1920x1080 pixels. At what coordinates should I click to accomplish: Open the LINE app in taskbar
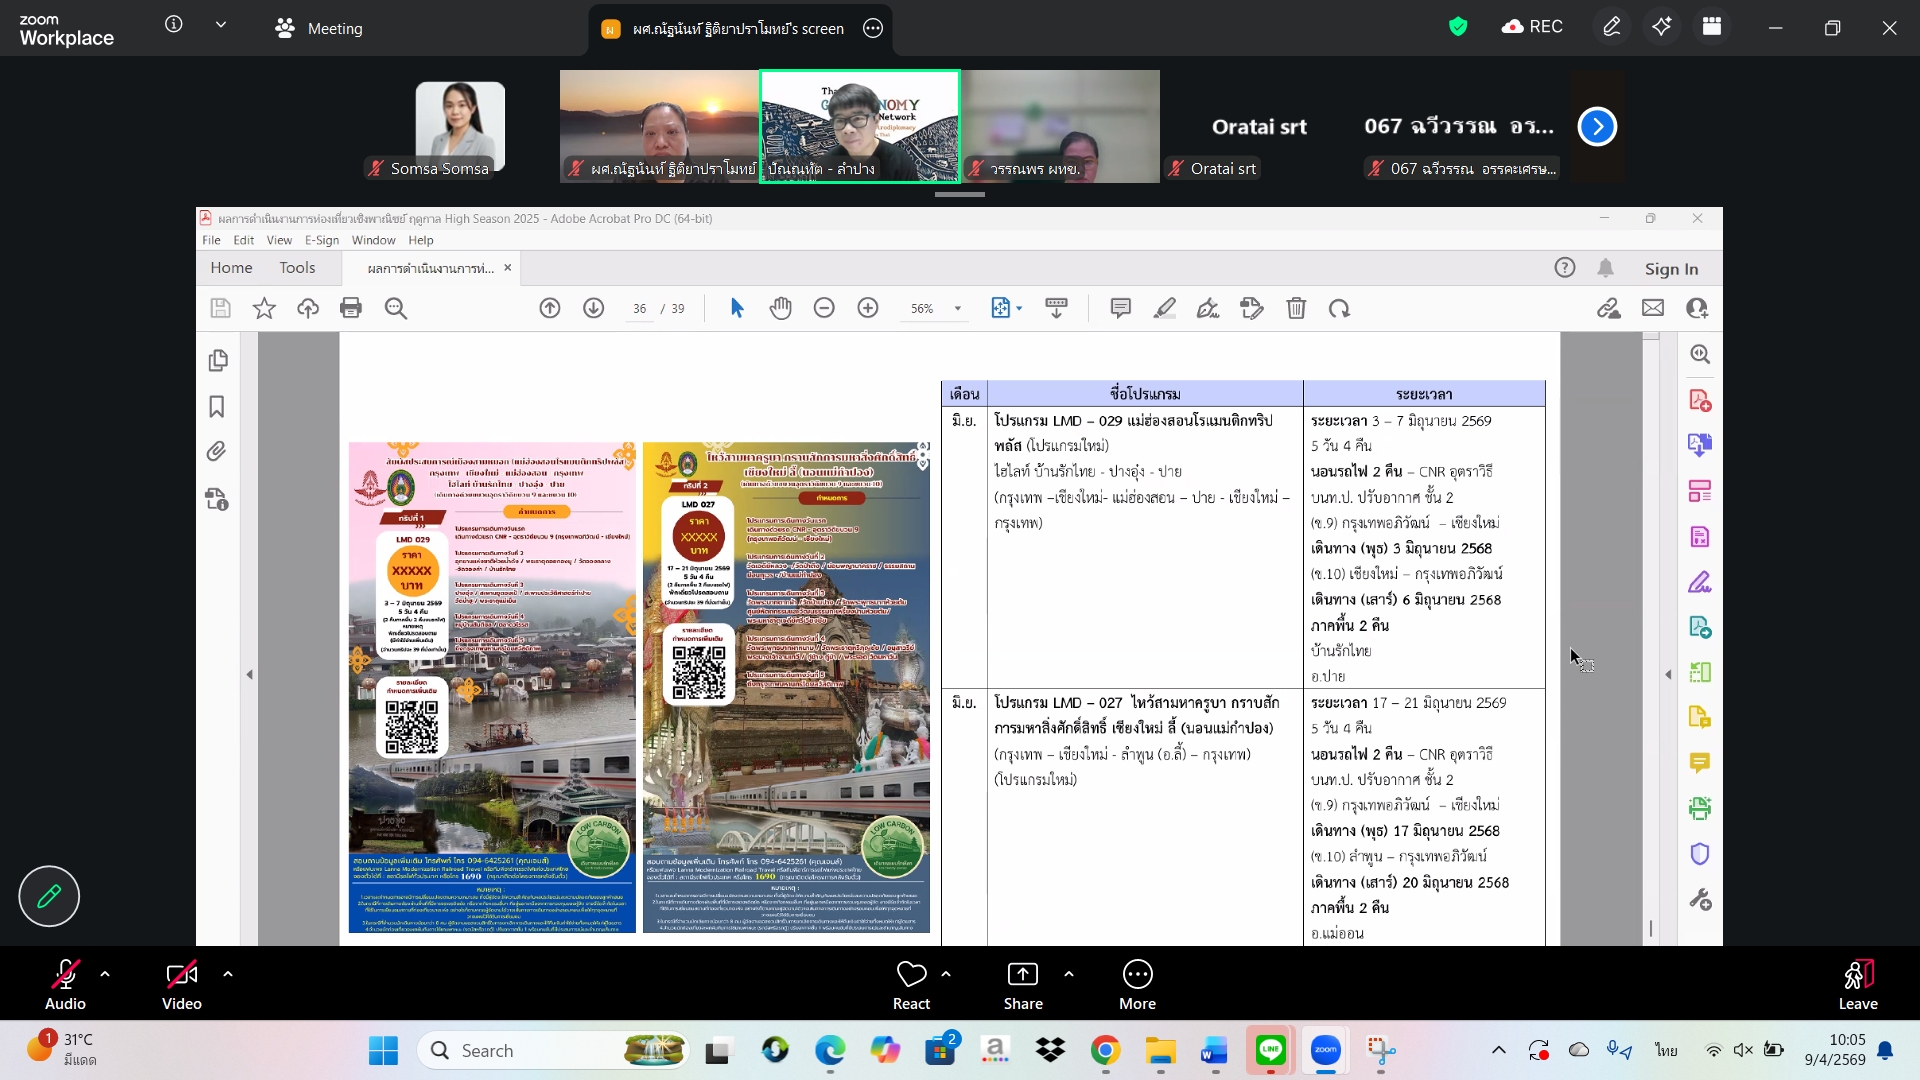pos(1270,1050)
